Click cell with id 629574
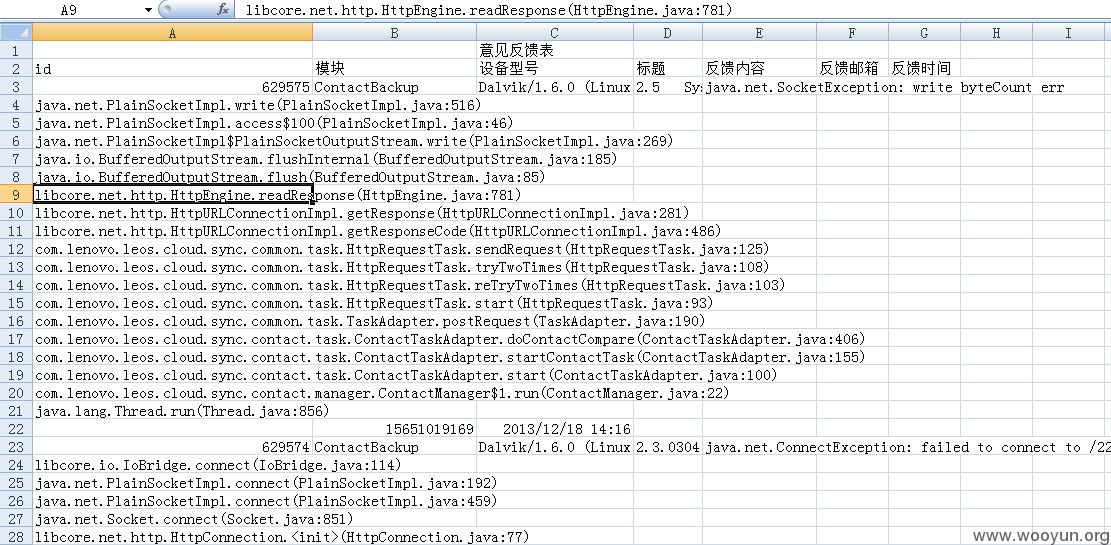The image size is (1111, 545). (x=172, y=447)
